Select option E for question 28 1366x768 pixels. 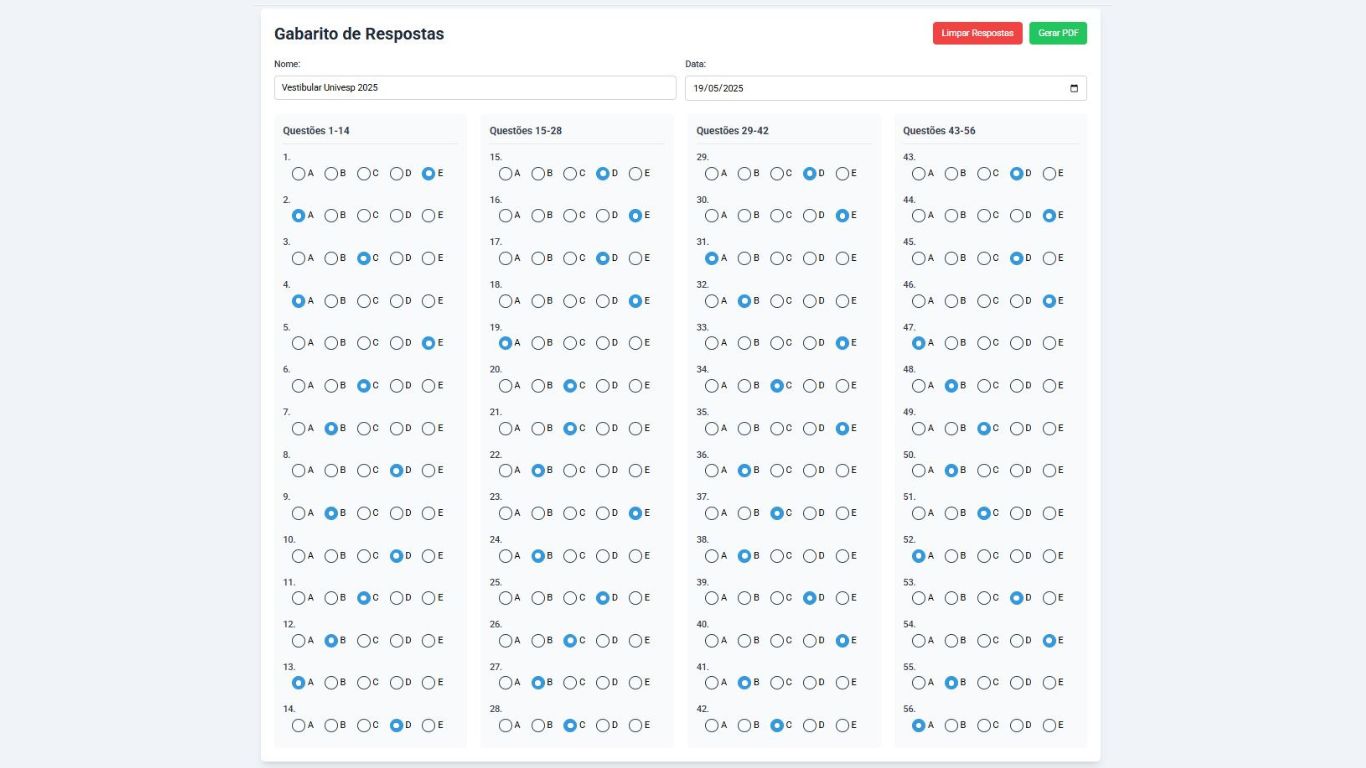635,725
